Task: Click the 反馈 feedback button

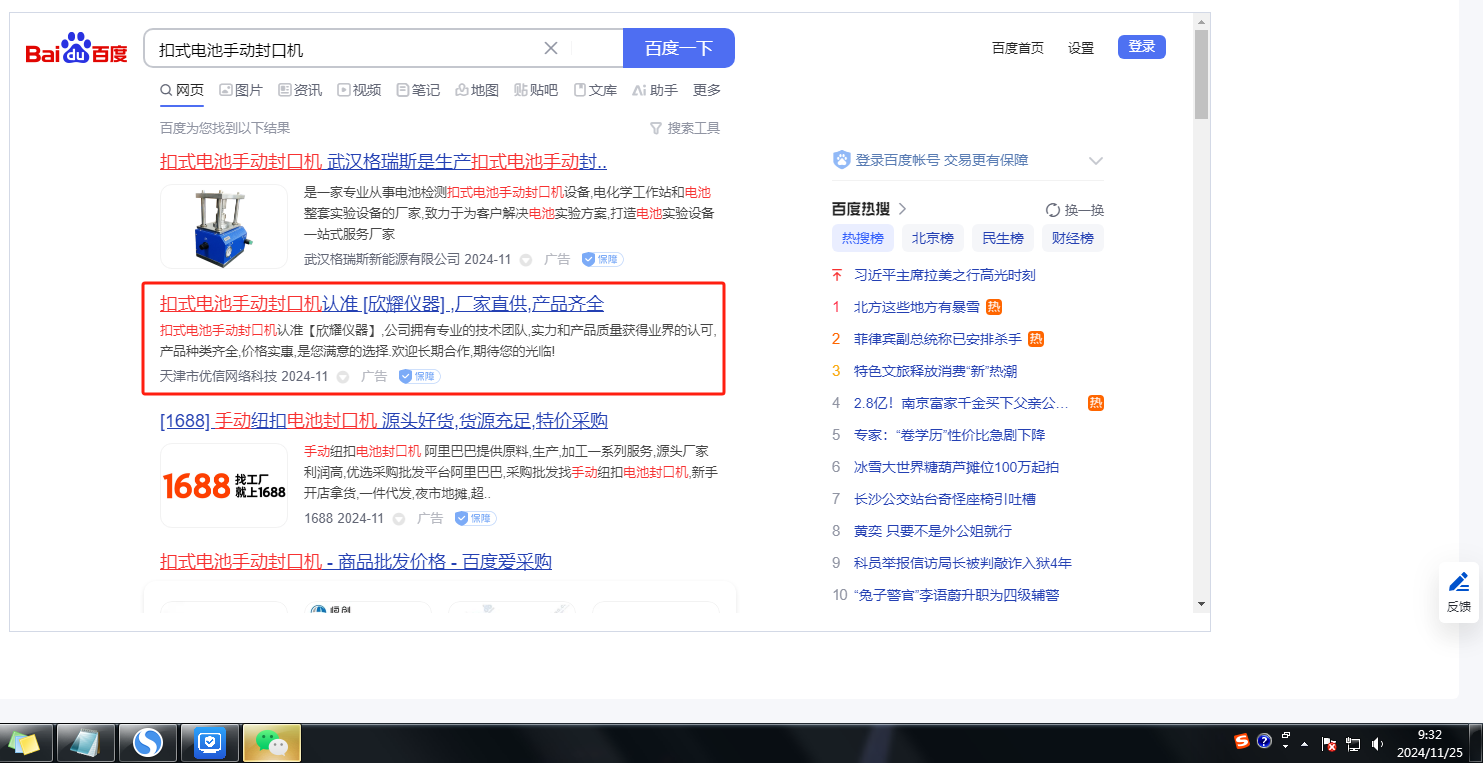Action: [1459, 592]
